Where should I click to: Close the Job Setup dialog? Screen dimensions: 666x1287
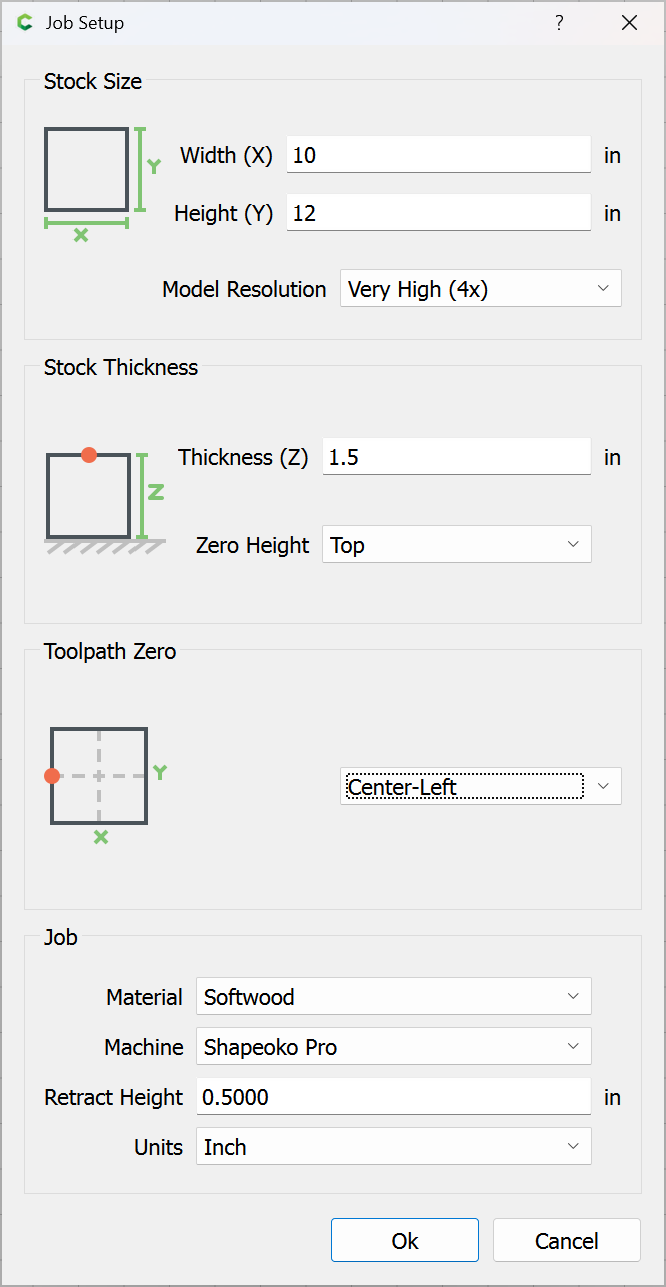click(x=629, y=23)
